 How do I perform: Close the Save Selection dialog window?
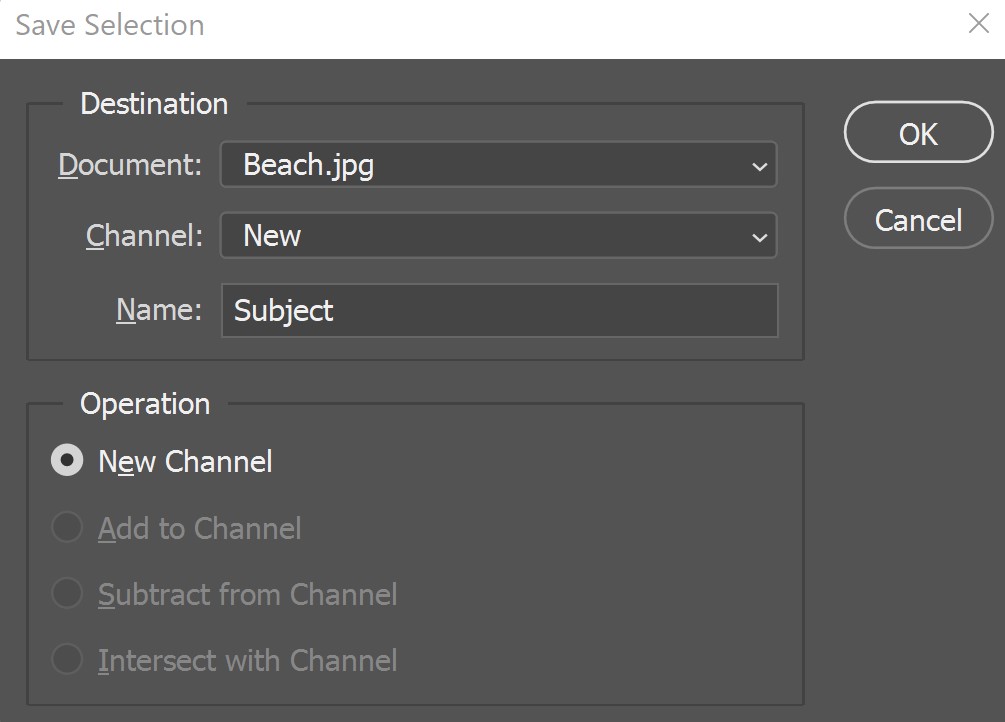979,24
